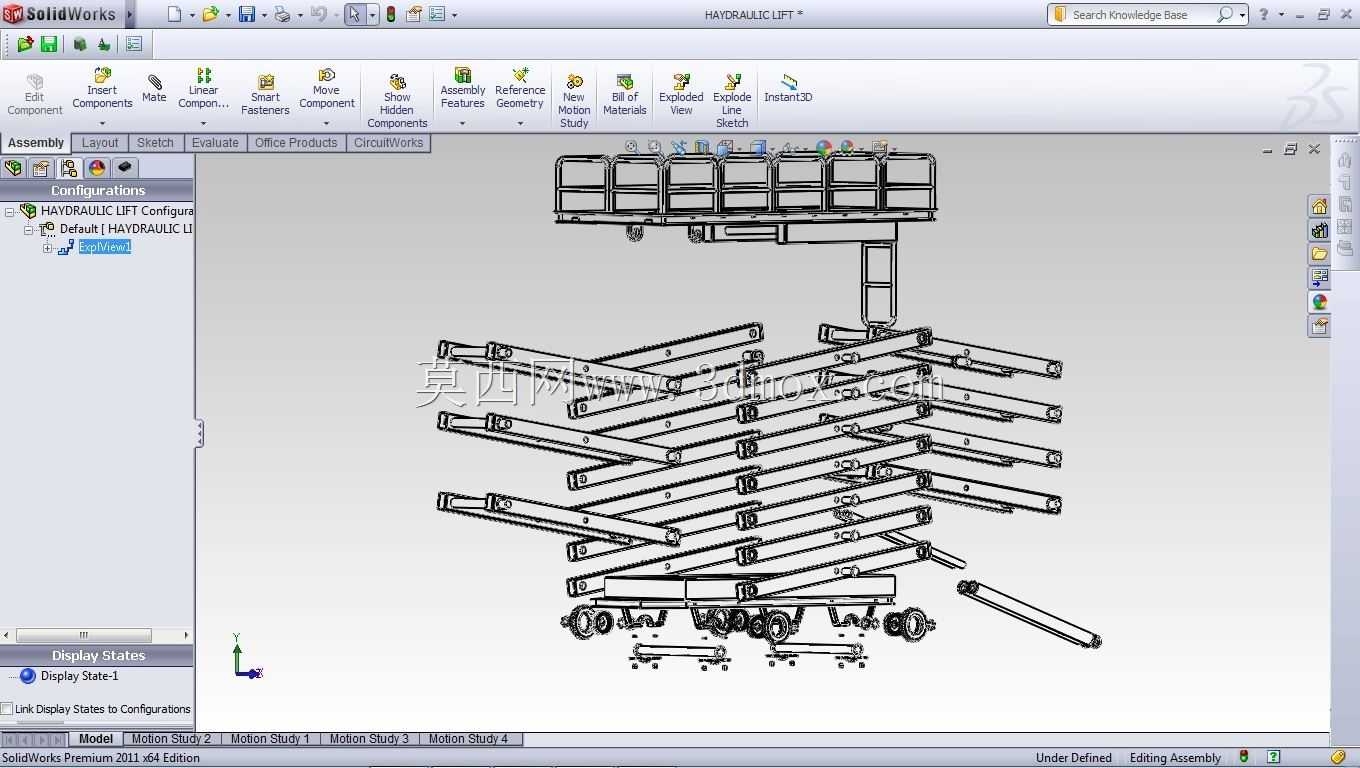Click the Mate tool
This screenshot has height=768, width=1360.
pos(154,89)
